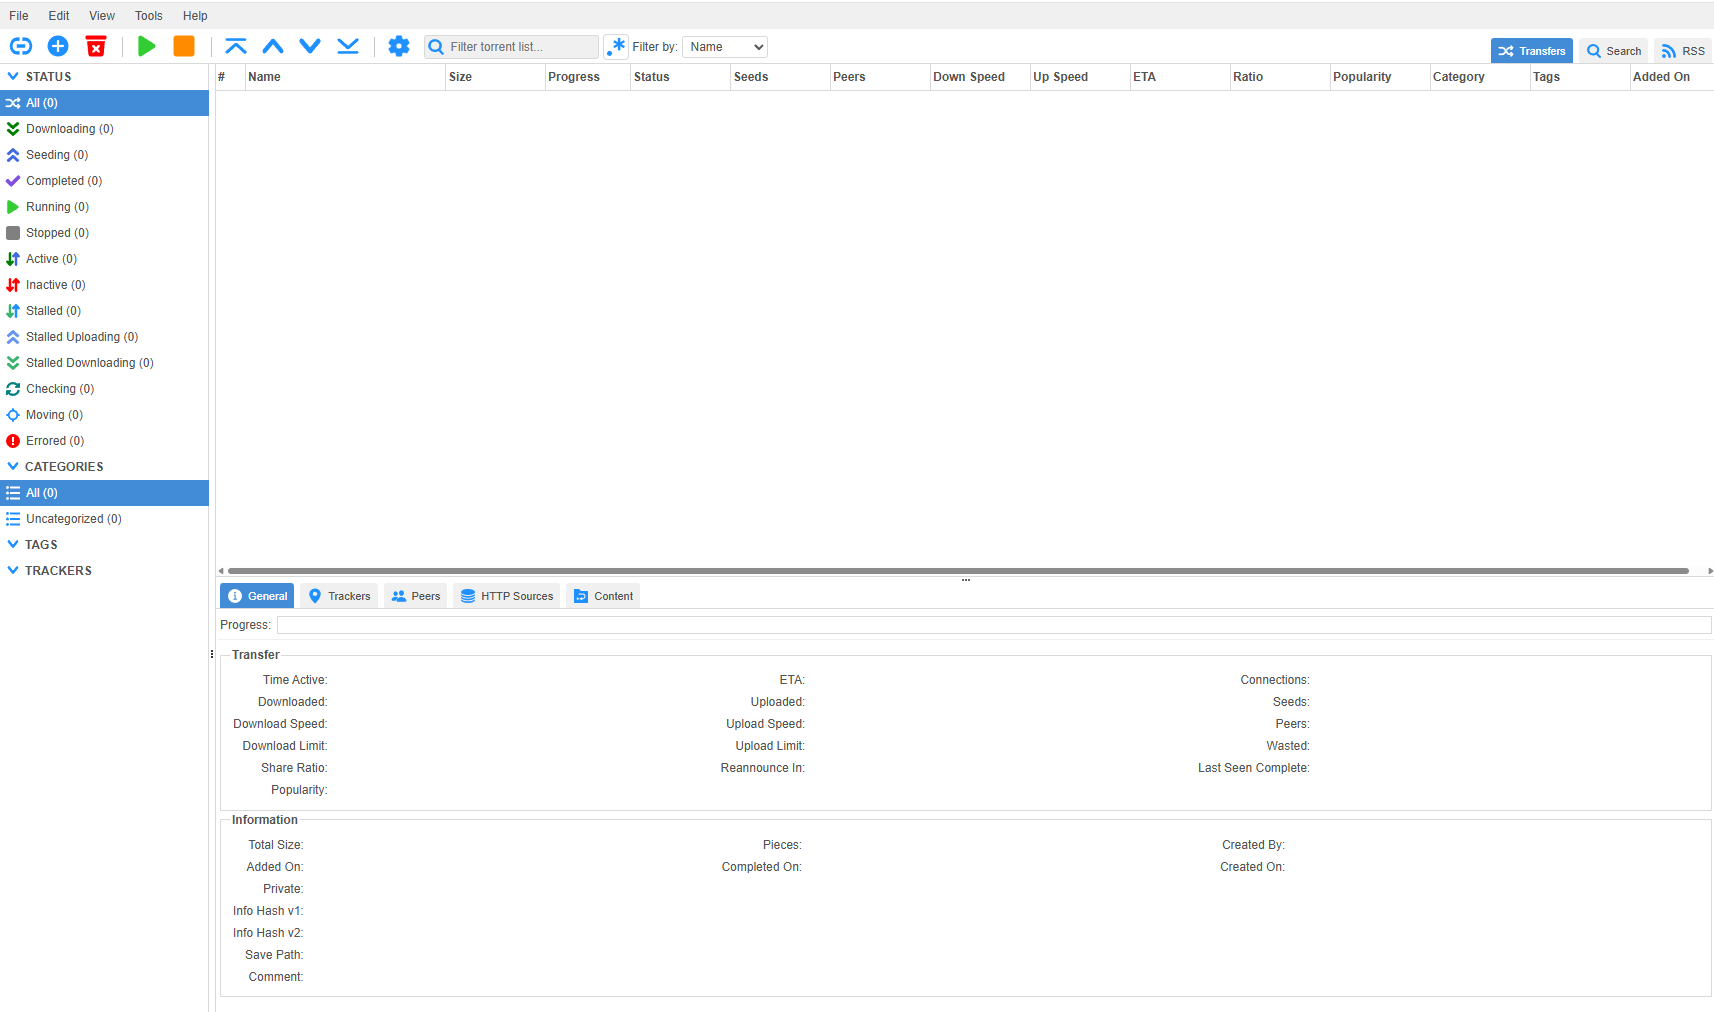Screen dimensions: 1714x1012
Task: Sort by the Name column header
Action: [345, 77]
